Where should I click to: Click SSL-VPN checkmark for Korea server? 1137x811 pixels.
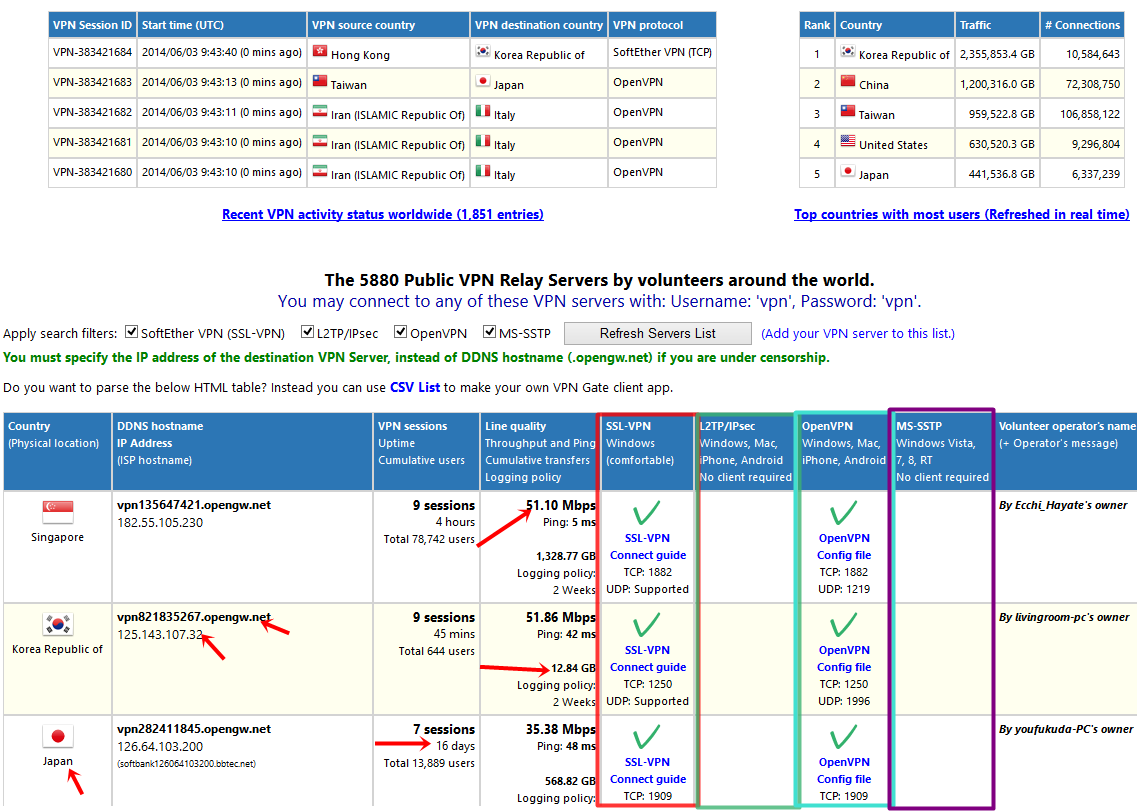point(647,625)
